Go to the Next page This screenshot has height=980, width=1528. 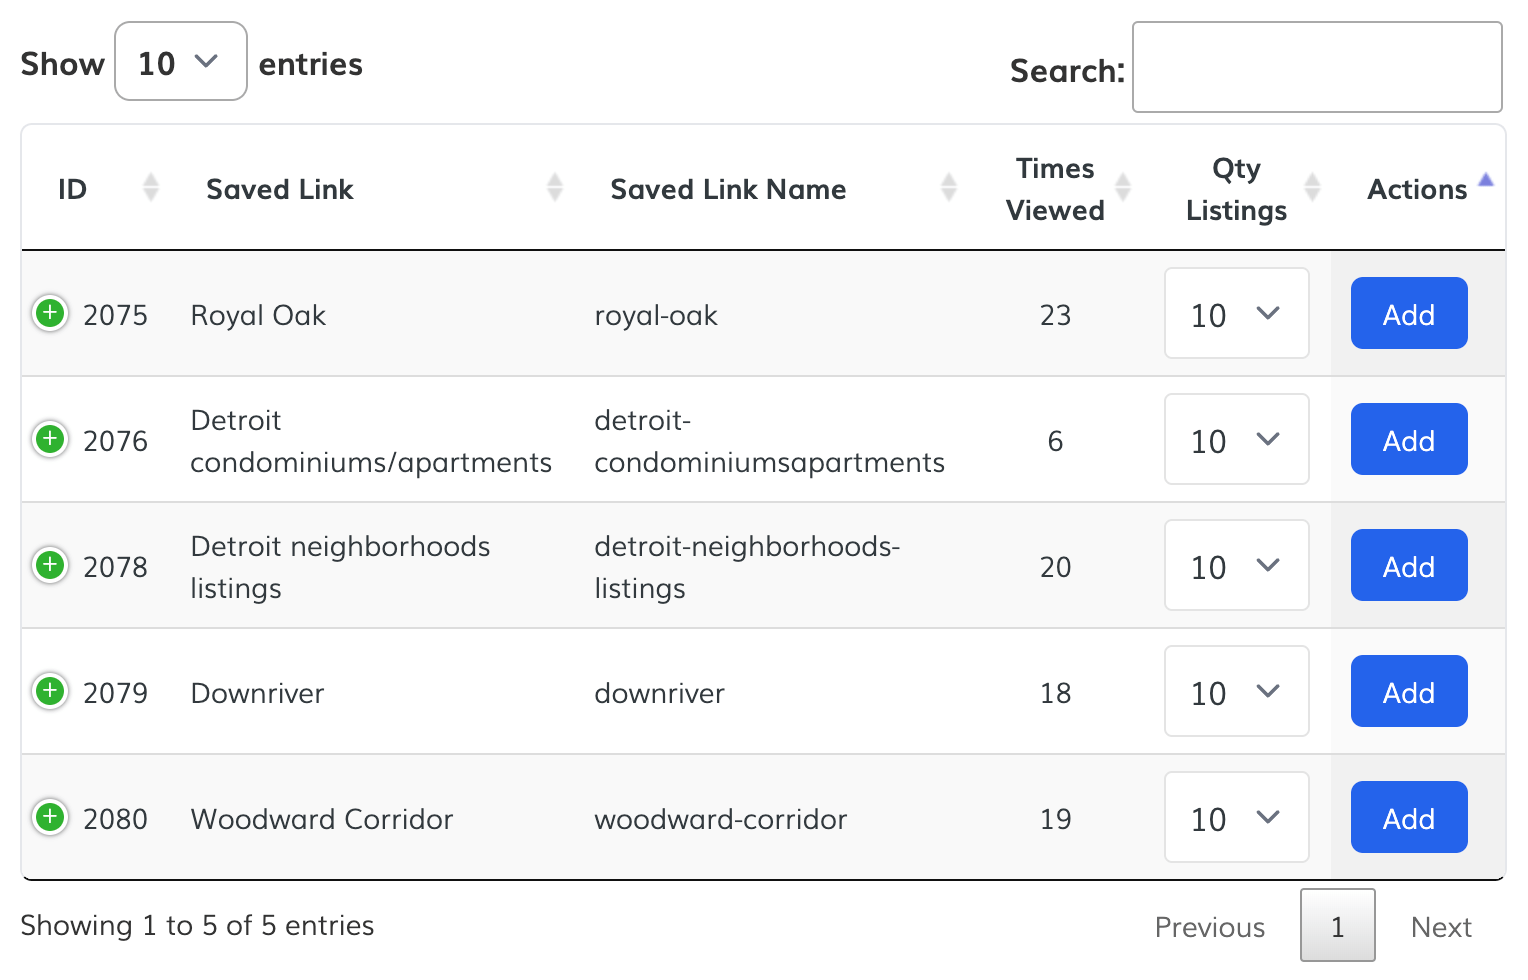point(1440,927)
